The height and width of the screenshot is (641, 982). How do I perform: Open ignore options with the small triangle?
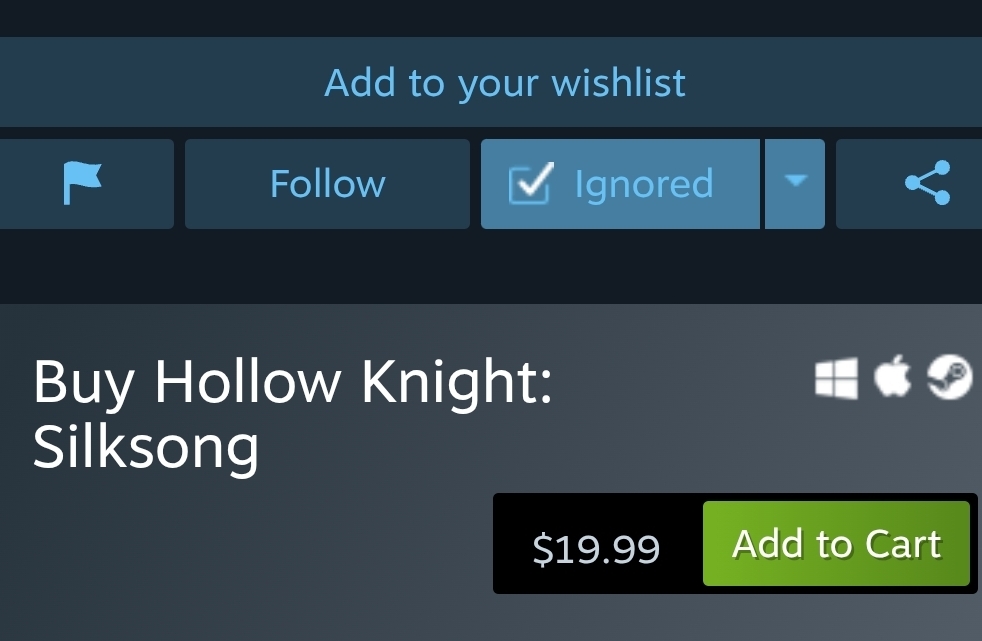tap(795, 180)
